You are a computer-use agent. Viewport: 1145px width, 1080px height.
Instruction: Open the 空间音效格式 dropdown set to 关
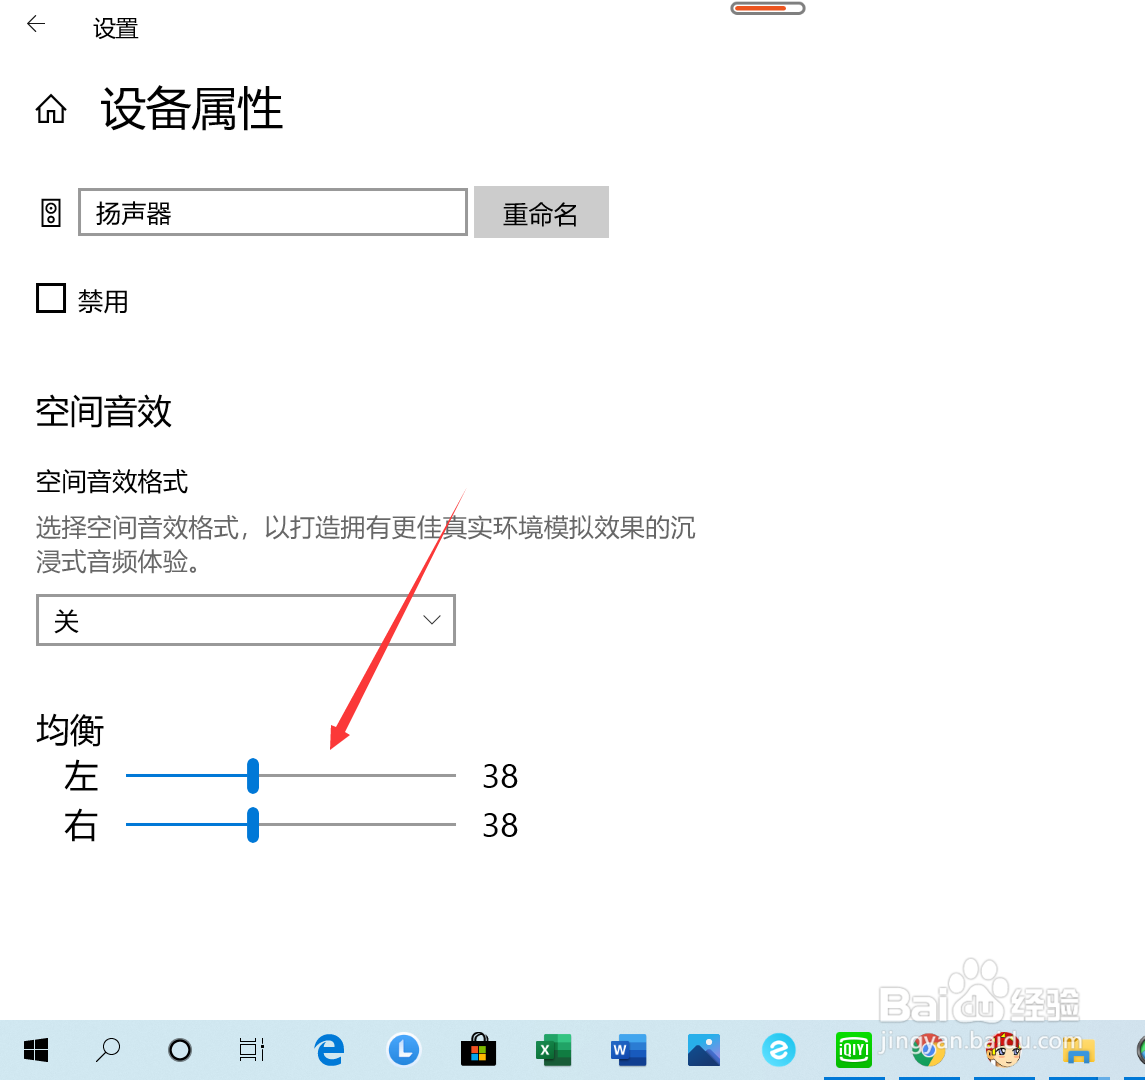[x=245, y=620]
